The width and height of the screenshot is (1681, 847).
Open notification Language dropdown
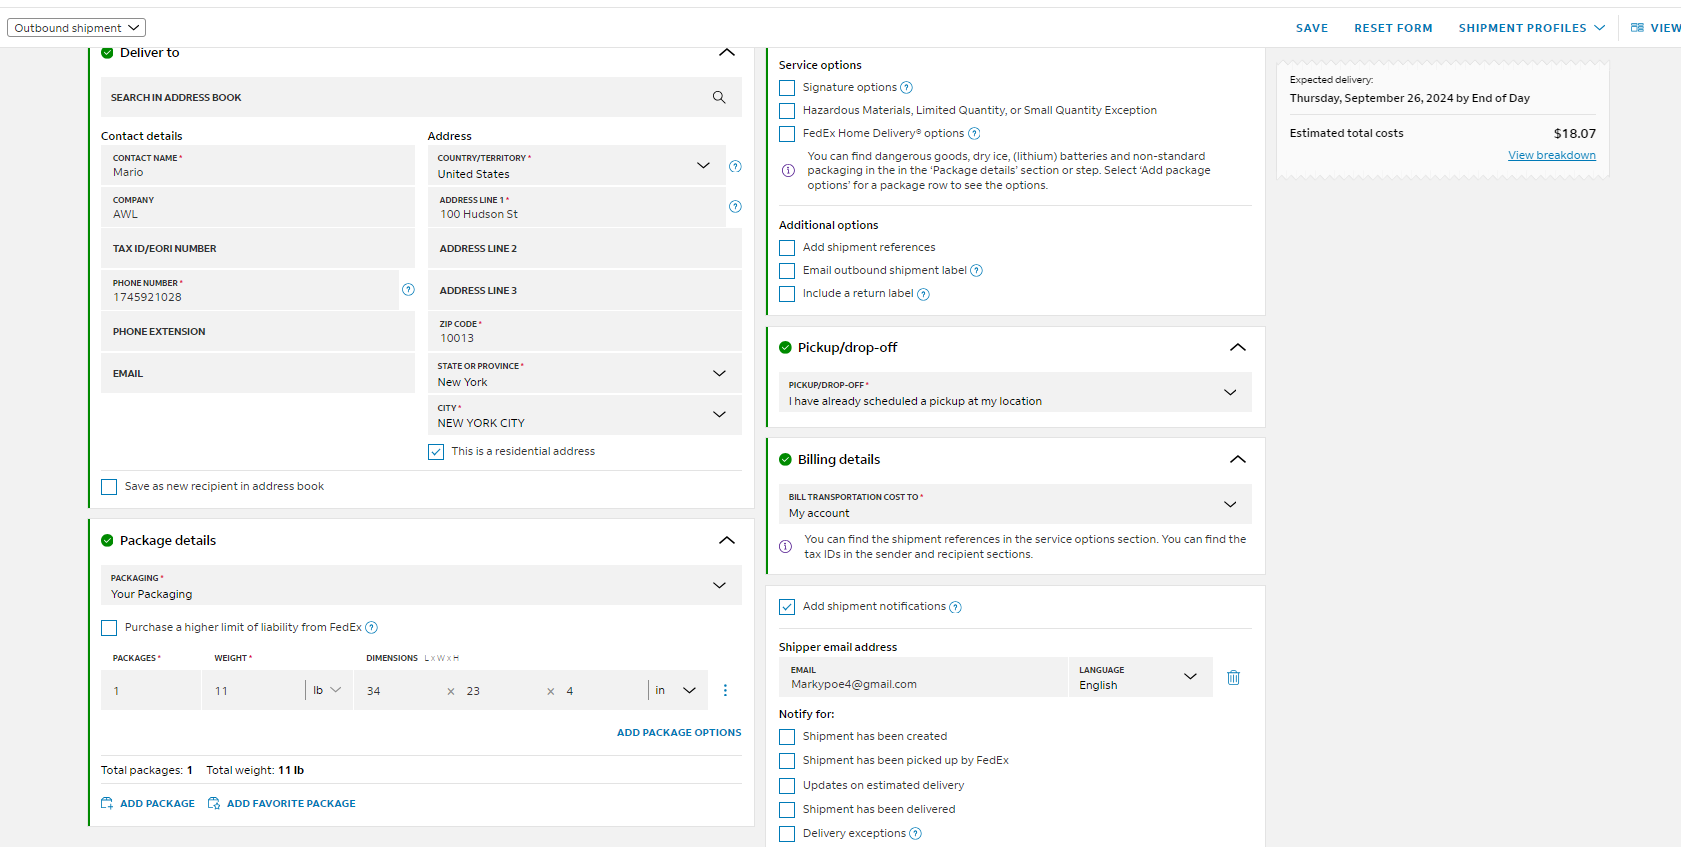point(1141,677)
